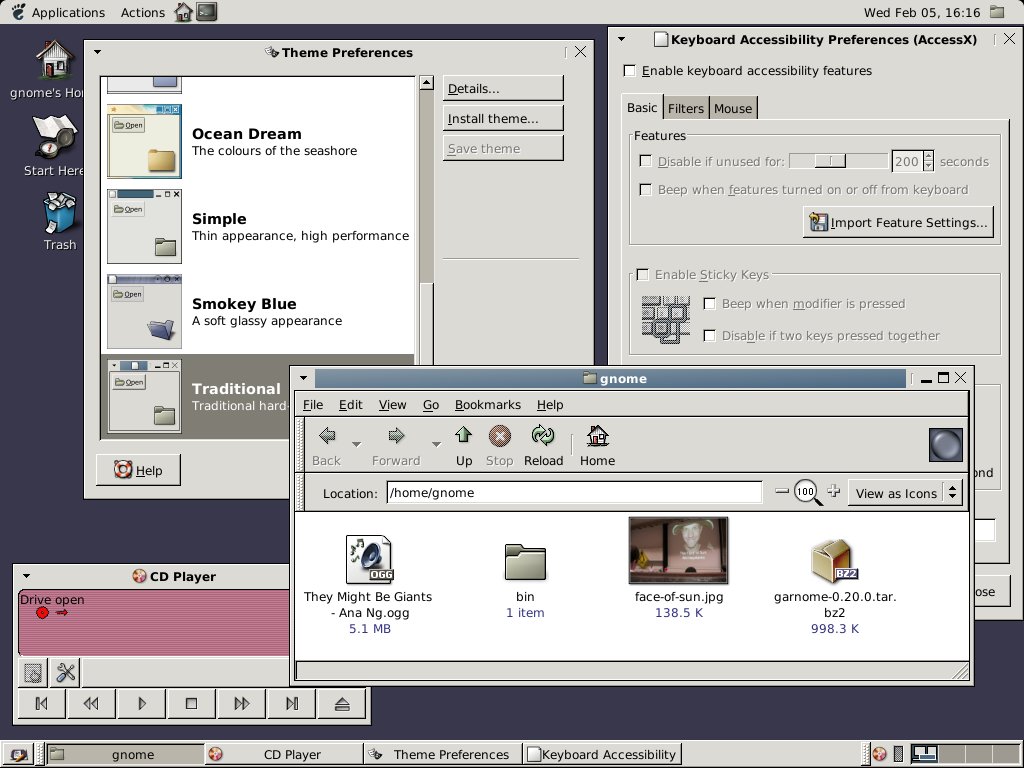Toggle Disable if unused for checkbox
Image resolution: width=1024 pixels, height=768 pixels.
[x=646, y=161]
